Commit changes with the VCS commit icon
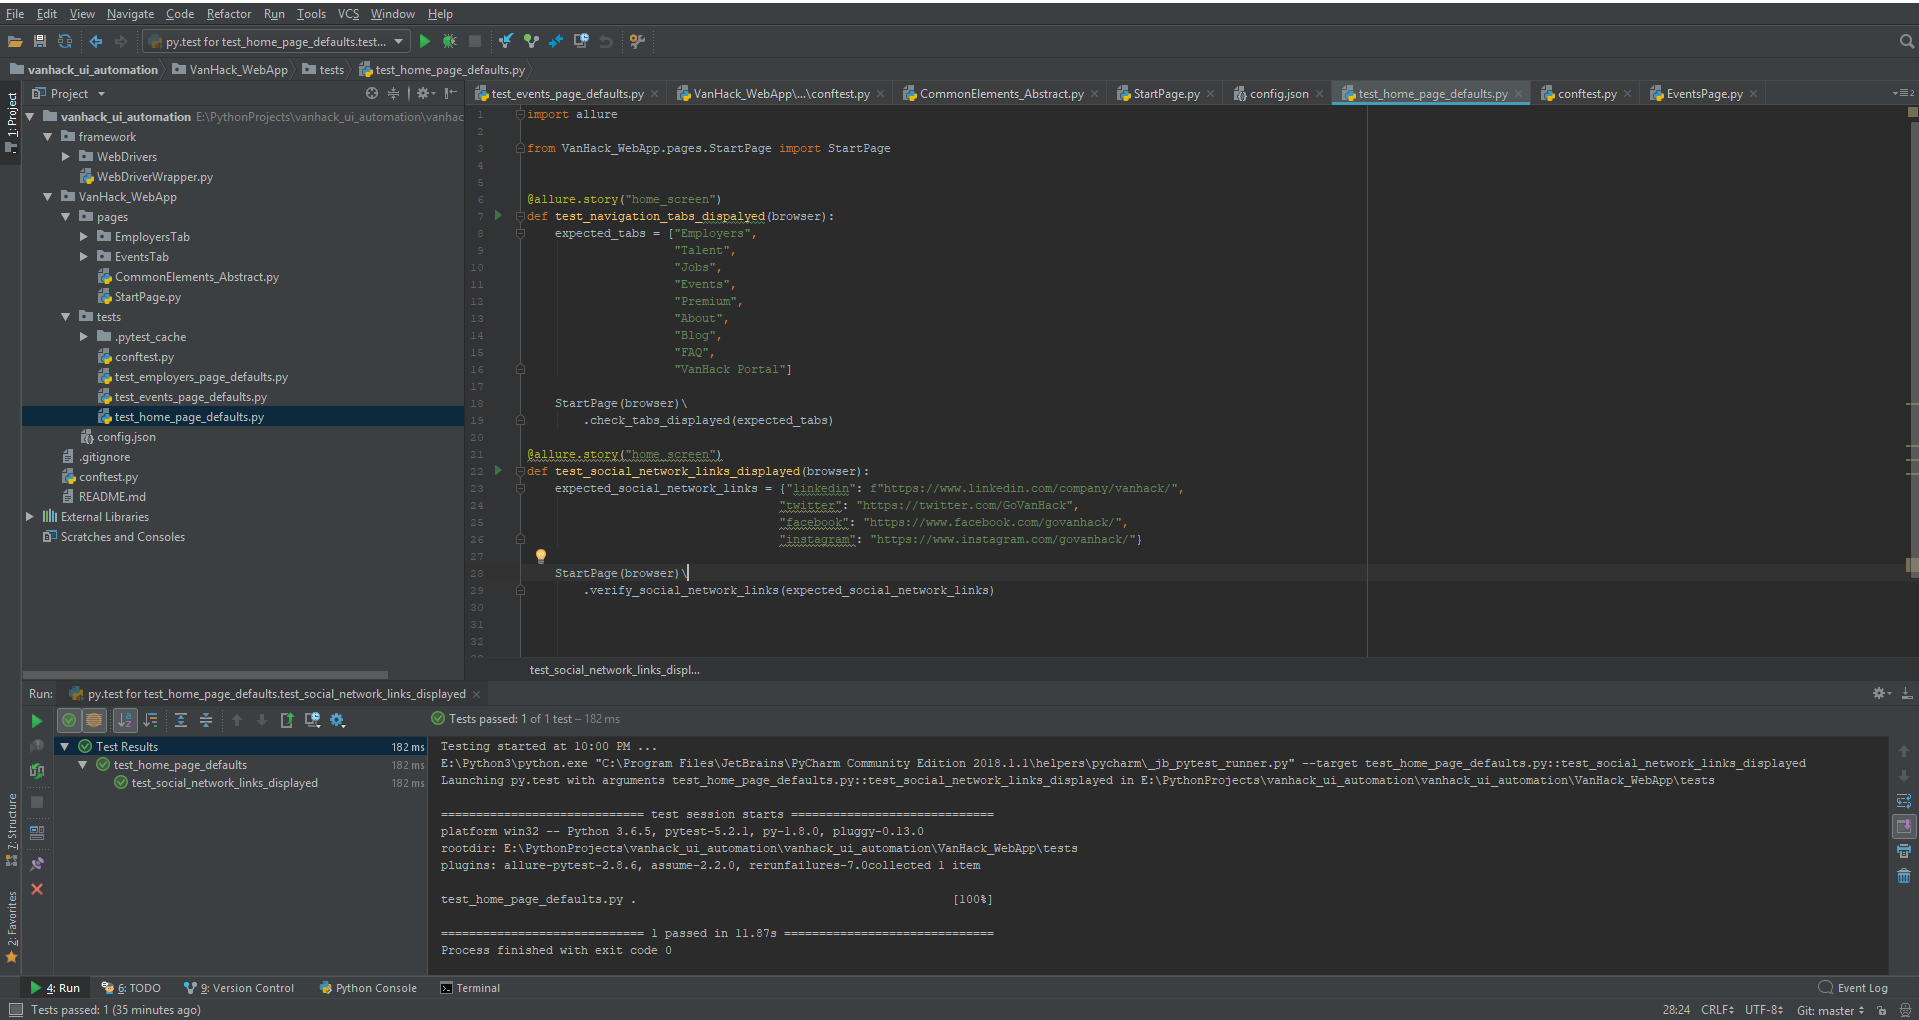The height and width of the screenshot is (1020, 1919). [x=531, y=41]
